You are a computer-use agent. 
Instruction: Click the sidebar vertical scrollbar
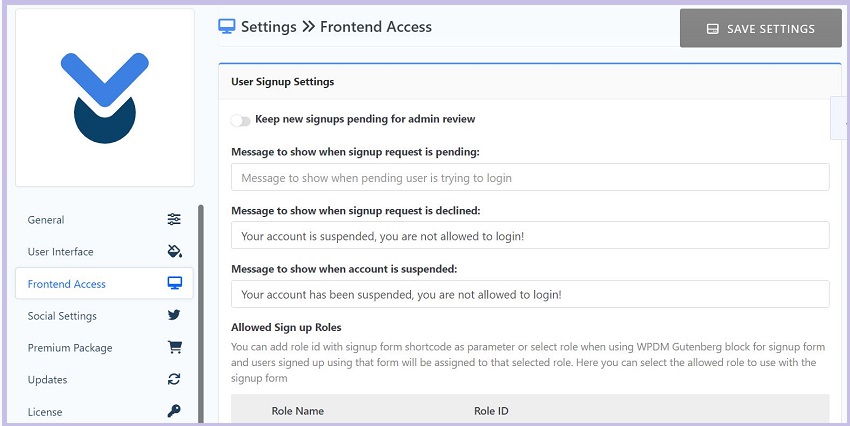pyautogui.click(x=201, y=313)
